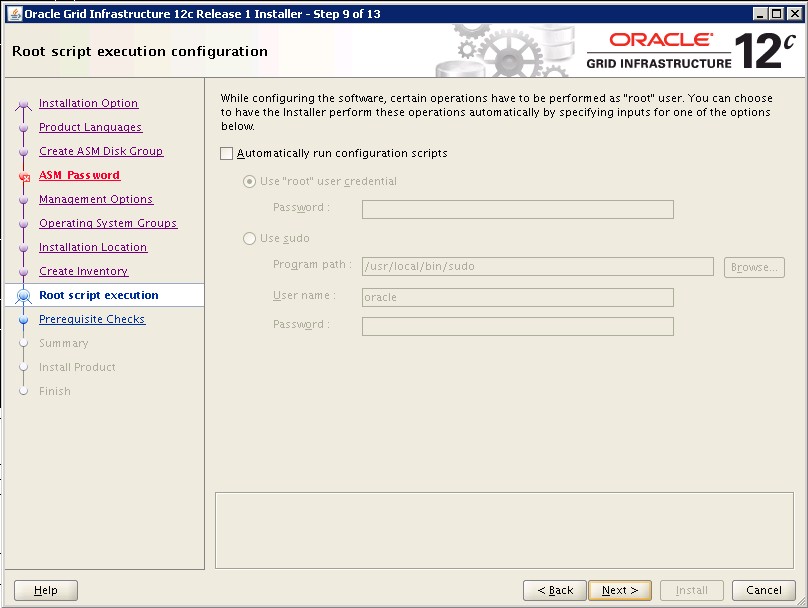The width and height of the screenshot is (808, 608).
Task: Click the Install Product step label
Action: (77, 367)
